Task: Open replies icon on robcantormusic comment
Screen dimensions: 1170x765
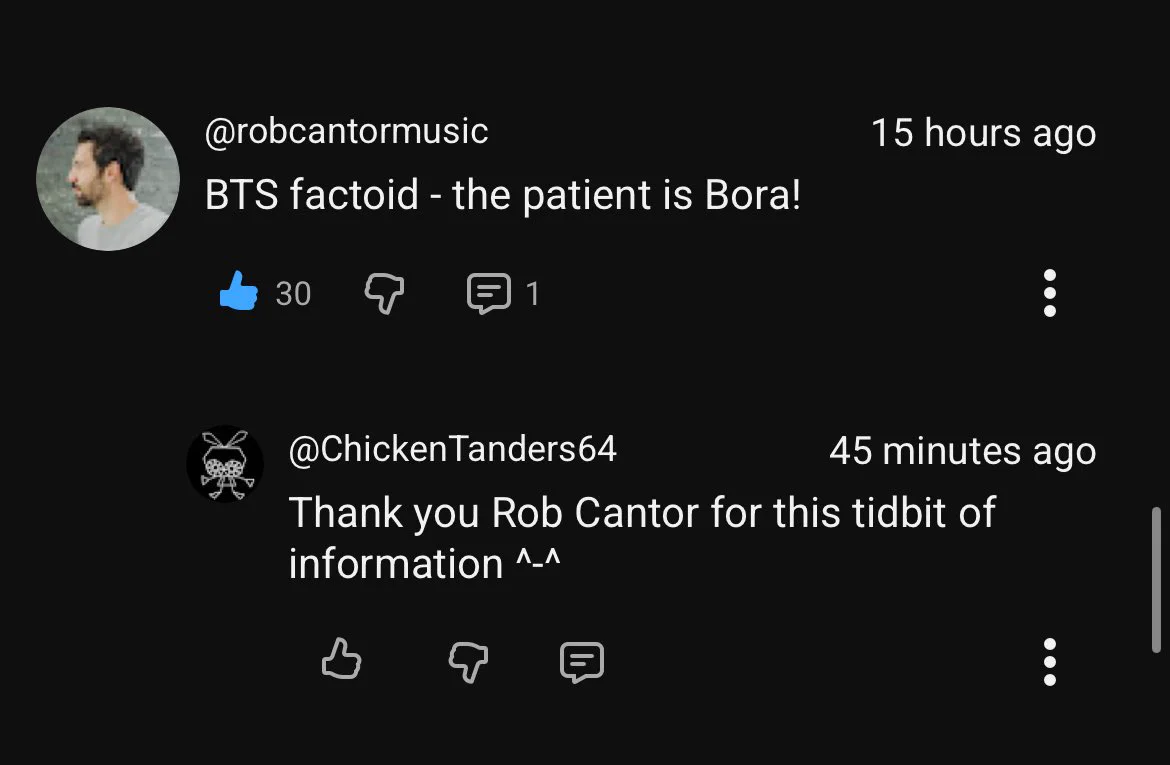Action: coord(489,293)
